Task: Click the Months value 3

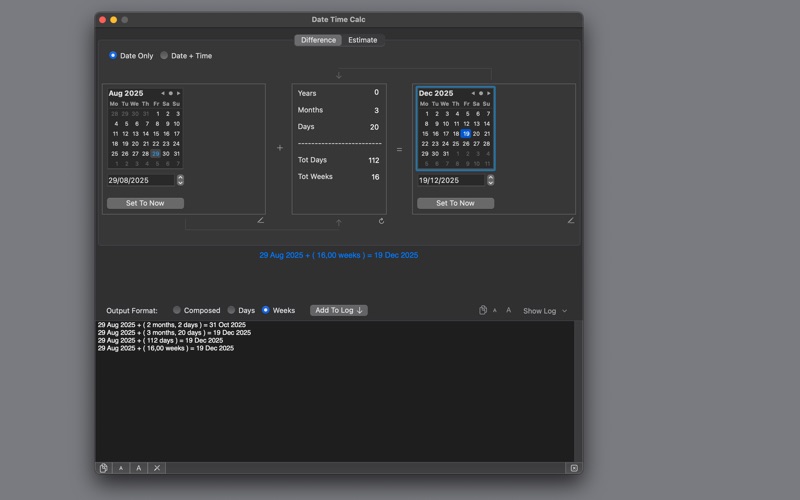Action: (377, 110)
